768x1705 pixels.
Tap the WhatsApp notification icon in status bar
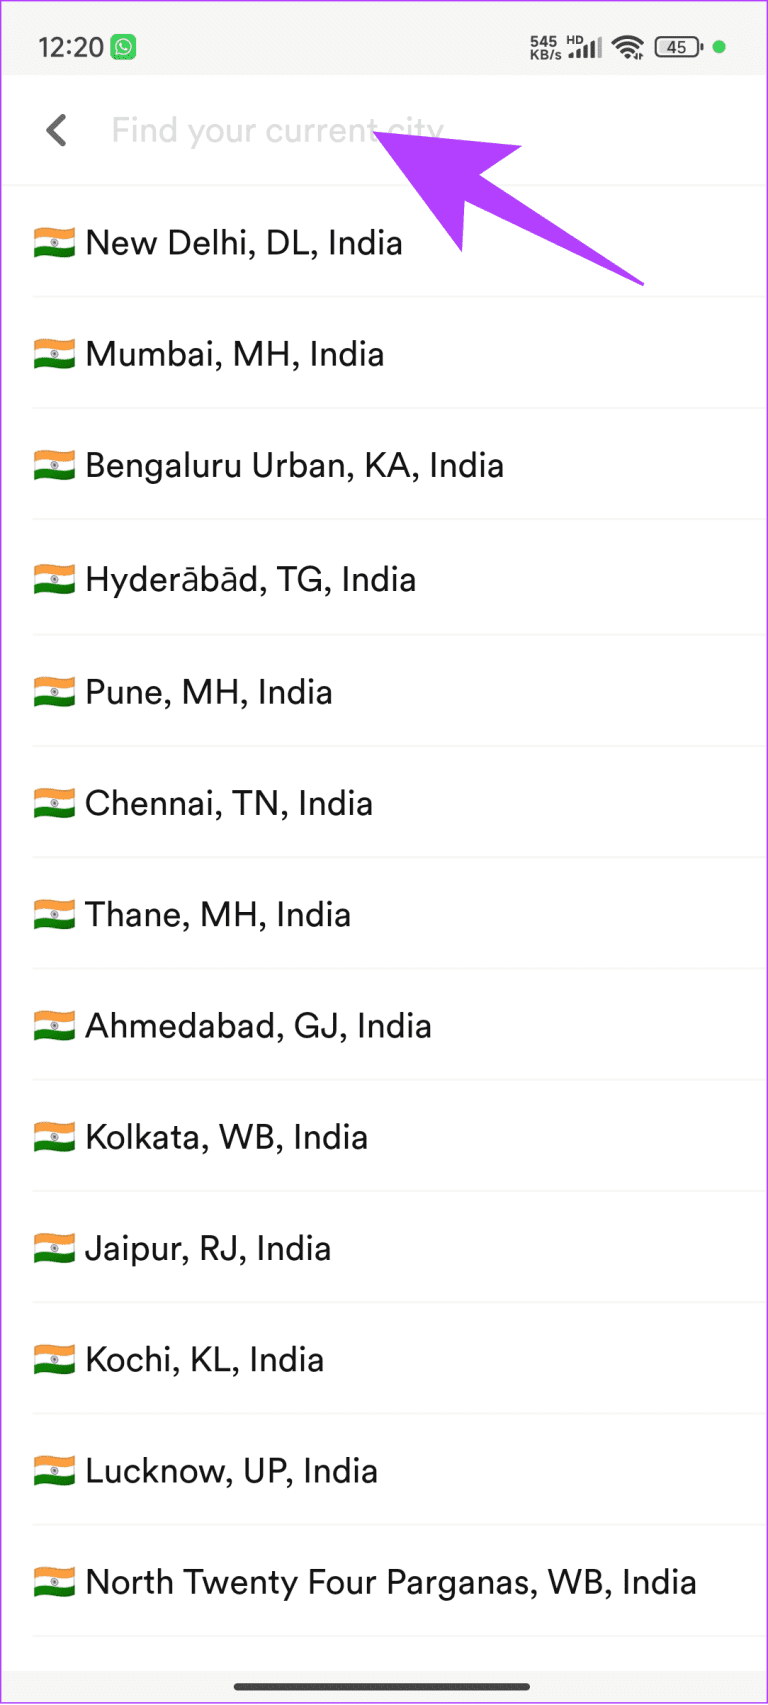pyautogui.click(x=124, y=47)
